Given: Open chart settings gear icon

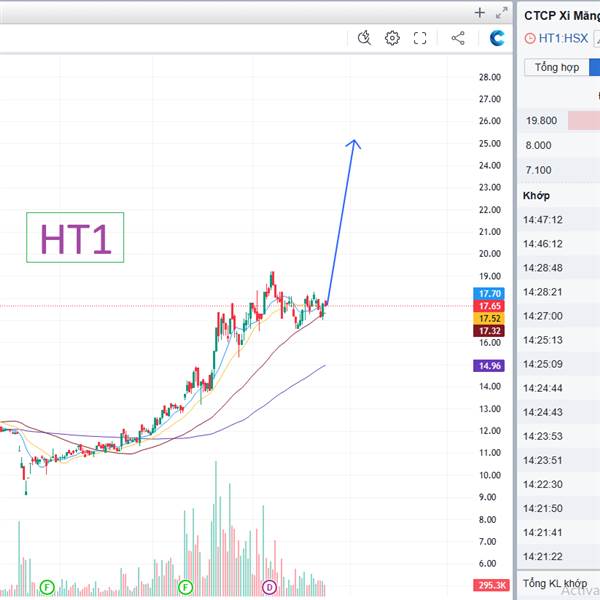Looking at the screenshot, I should (392, 38).
